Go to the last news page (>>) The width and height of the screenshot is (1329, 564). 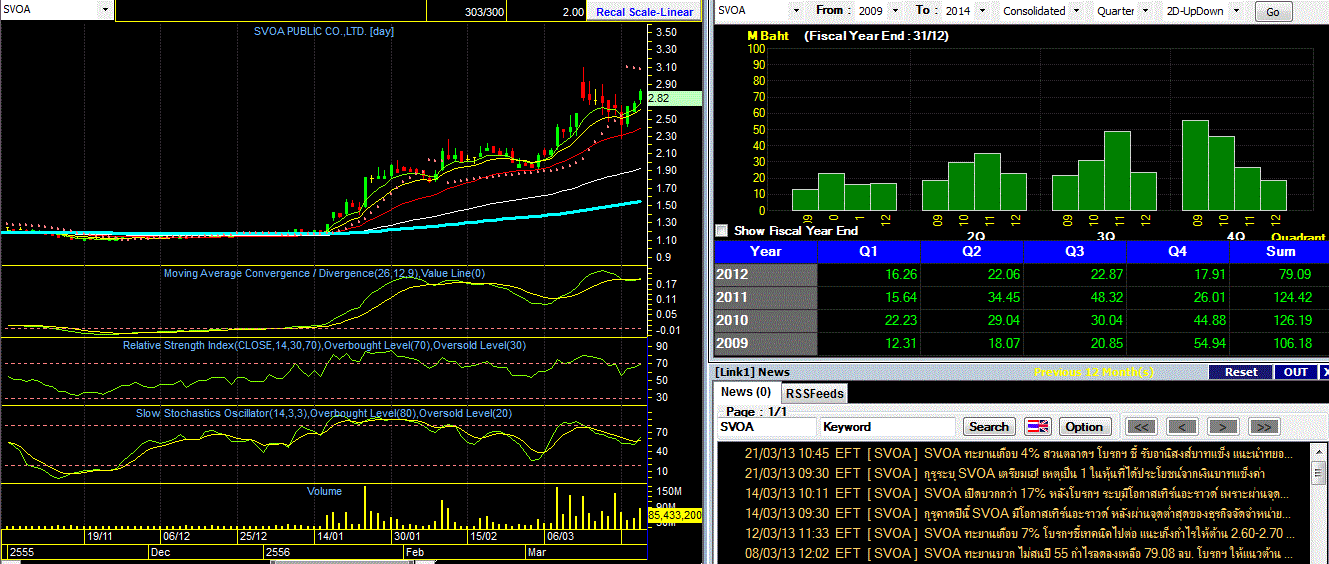(x=1264, y=427)
